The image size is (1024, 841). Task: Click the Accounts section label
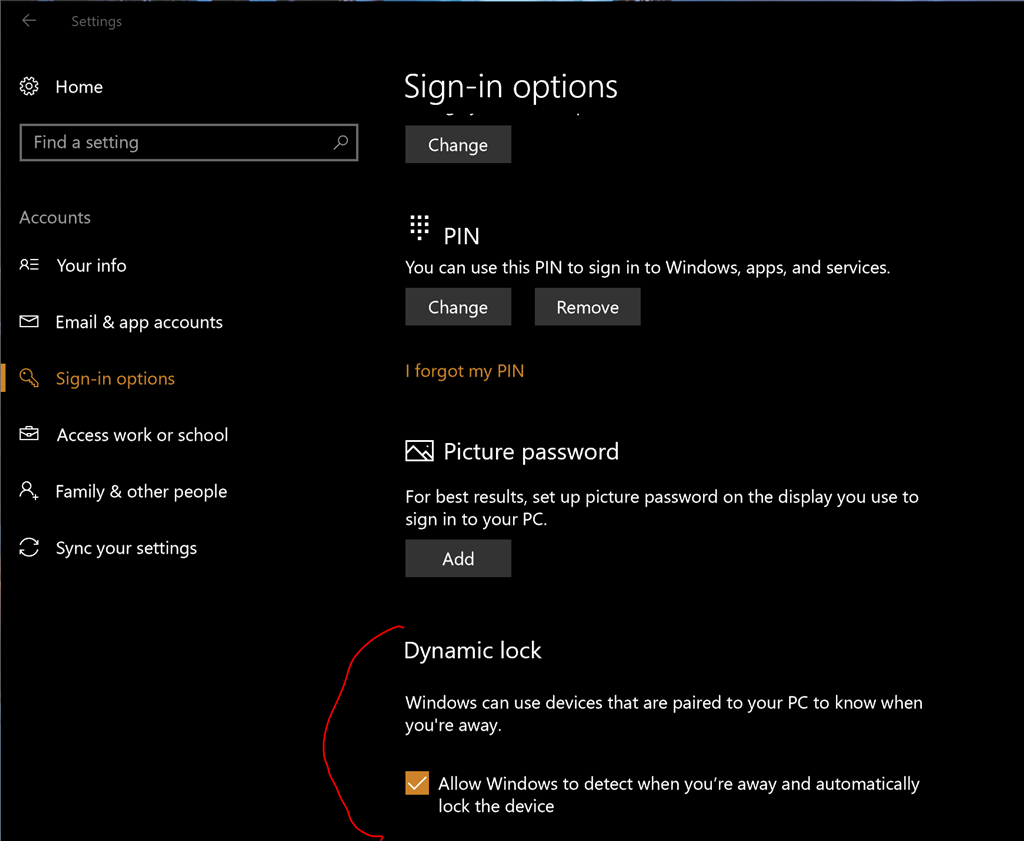coord(55,217)
